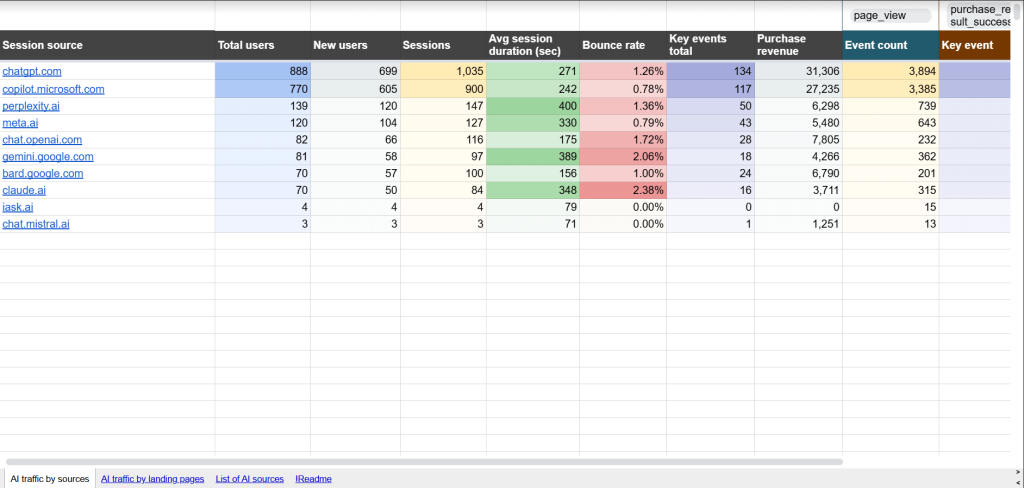Select the 2.06% bounce rate cell
The width and height of the screenshot is (1024, 488).
click(623, 157)
